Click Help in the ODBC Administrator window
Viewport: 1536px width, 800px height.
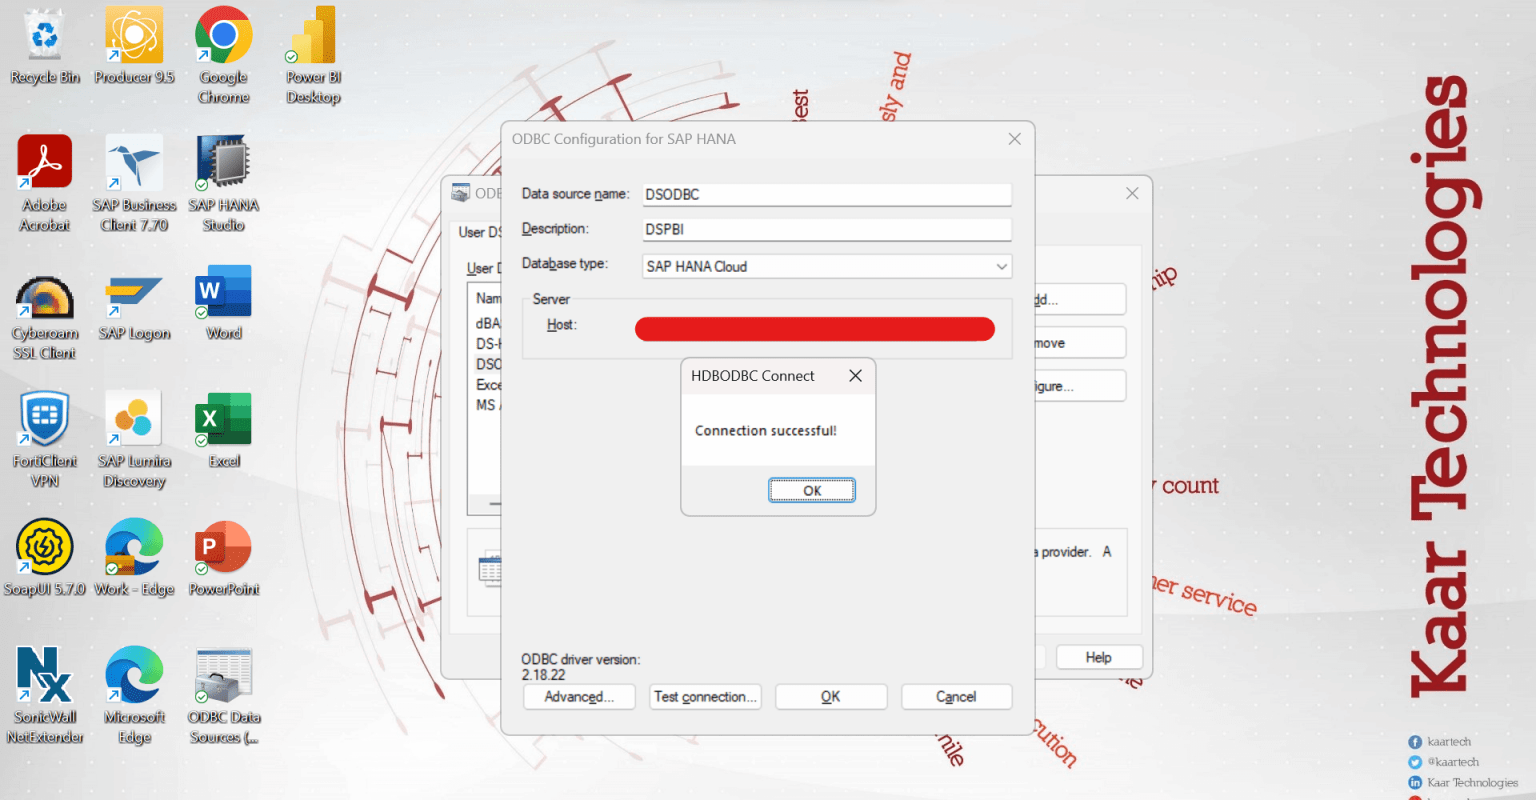[1098, 657]
